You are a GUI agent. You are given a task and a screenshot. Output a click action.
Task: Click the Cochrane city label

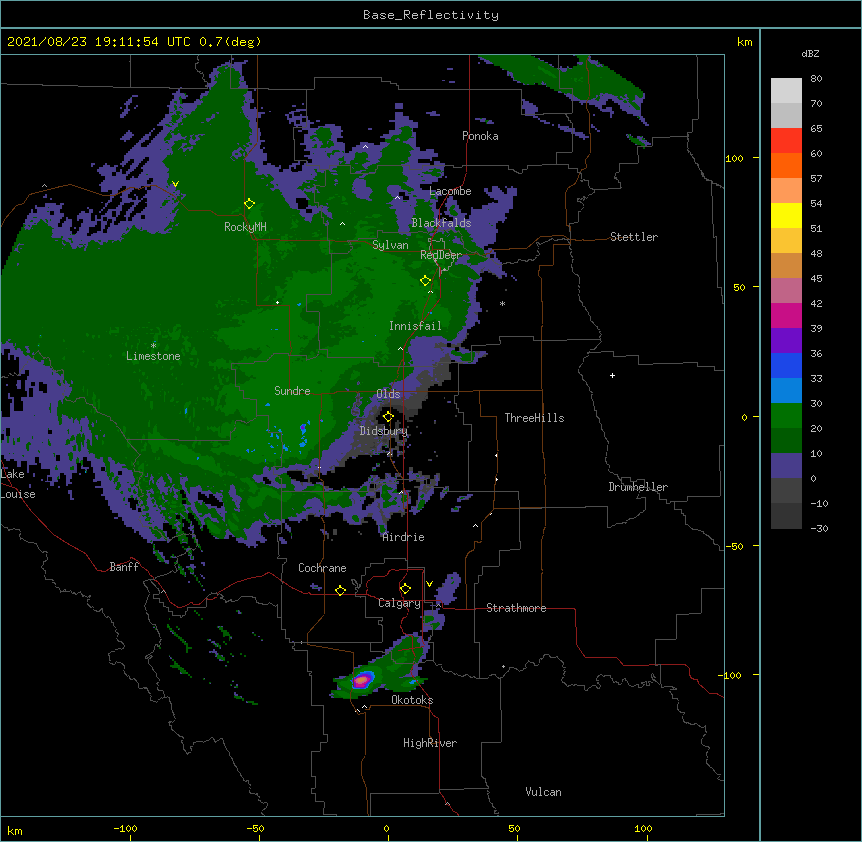coord(322,568)
